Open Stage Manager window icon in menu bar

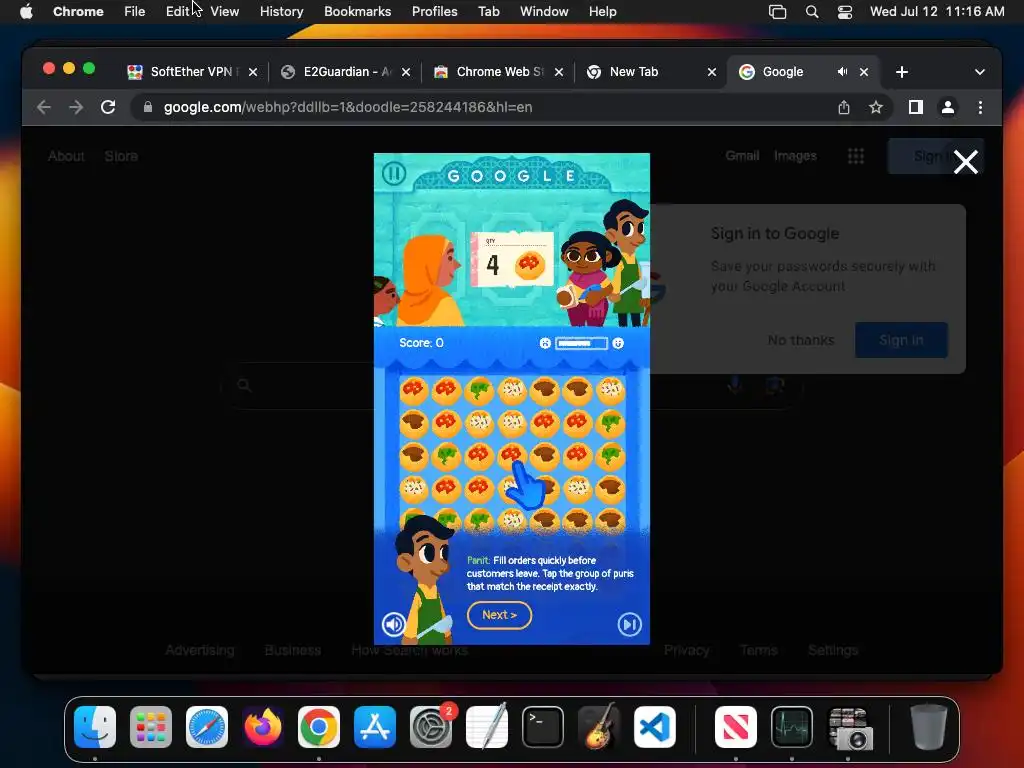point(777,12)
